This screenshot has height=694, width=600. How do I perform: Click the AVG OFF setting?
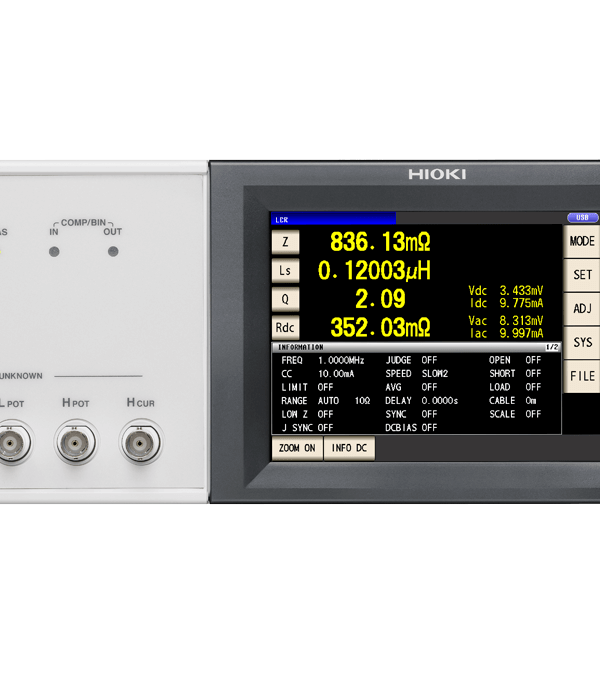point(411,387)
